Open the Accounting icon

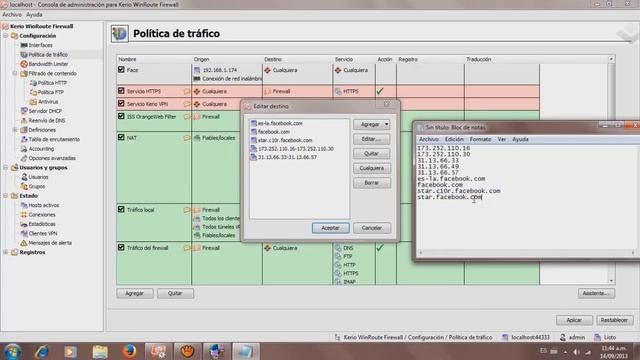(x=24, y=149)
